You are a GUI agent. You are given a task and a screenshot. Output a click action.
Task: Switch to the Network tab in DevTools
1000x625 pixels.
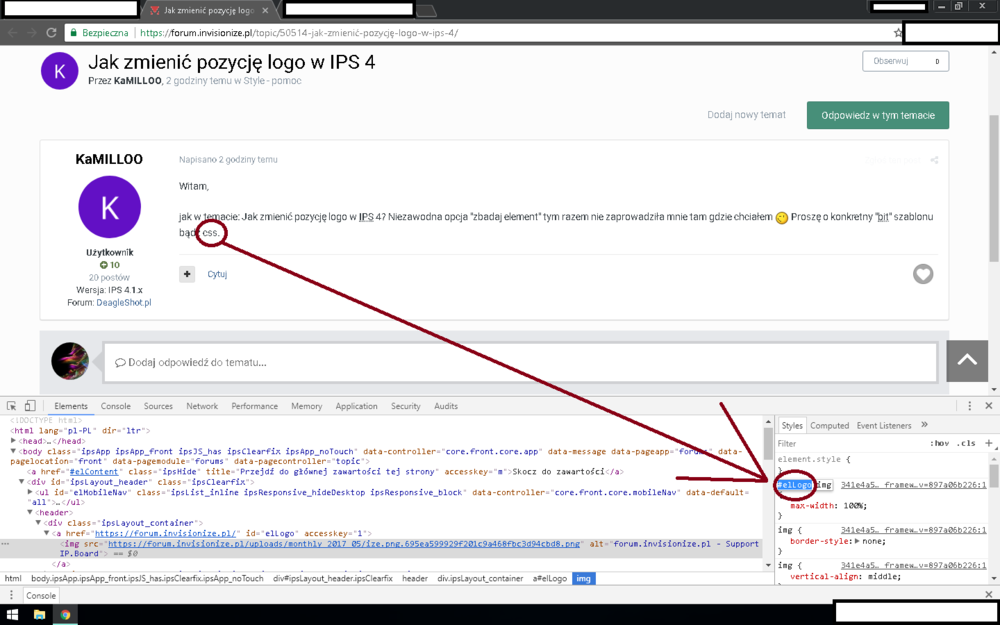pyautogui.click(x=201, y=406)
